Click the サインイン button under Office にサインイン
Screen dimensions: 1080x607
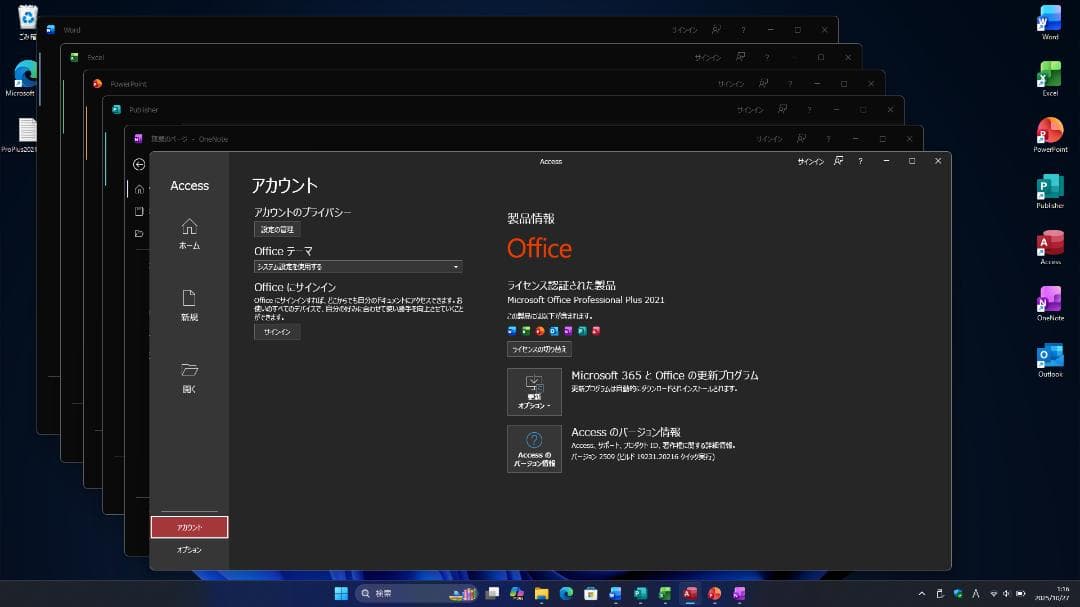pos(277,331)
